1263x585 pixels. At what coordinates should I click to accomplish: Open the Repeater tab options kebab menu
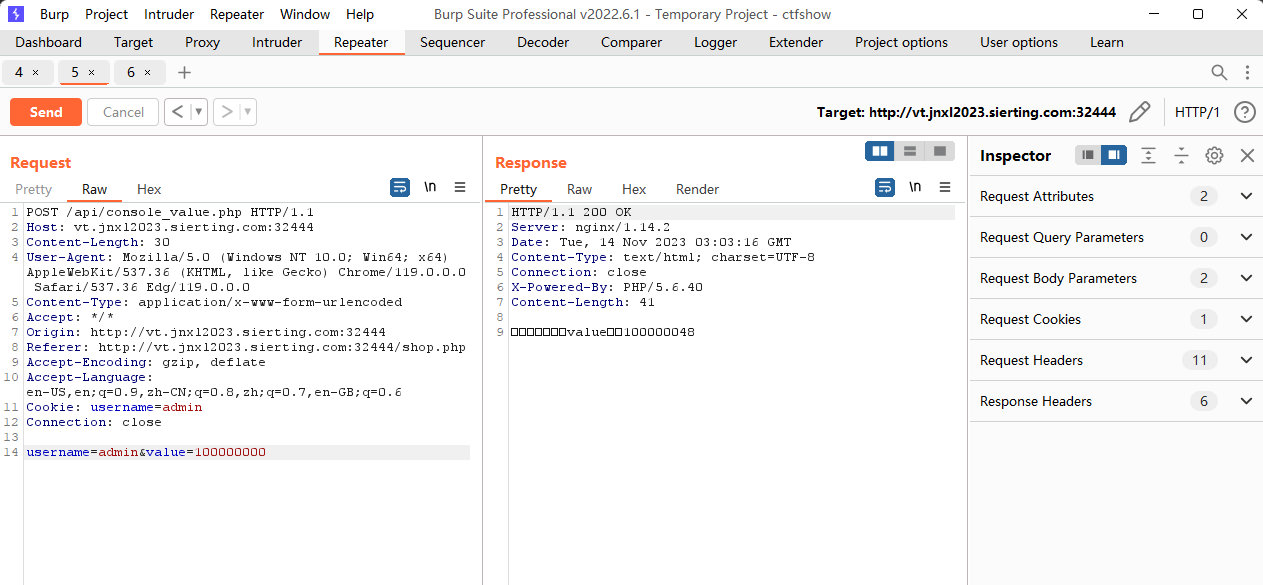pyautogui.click(x=1247, y=72)
